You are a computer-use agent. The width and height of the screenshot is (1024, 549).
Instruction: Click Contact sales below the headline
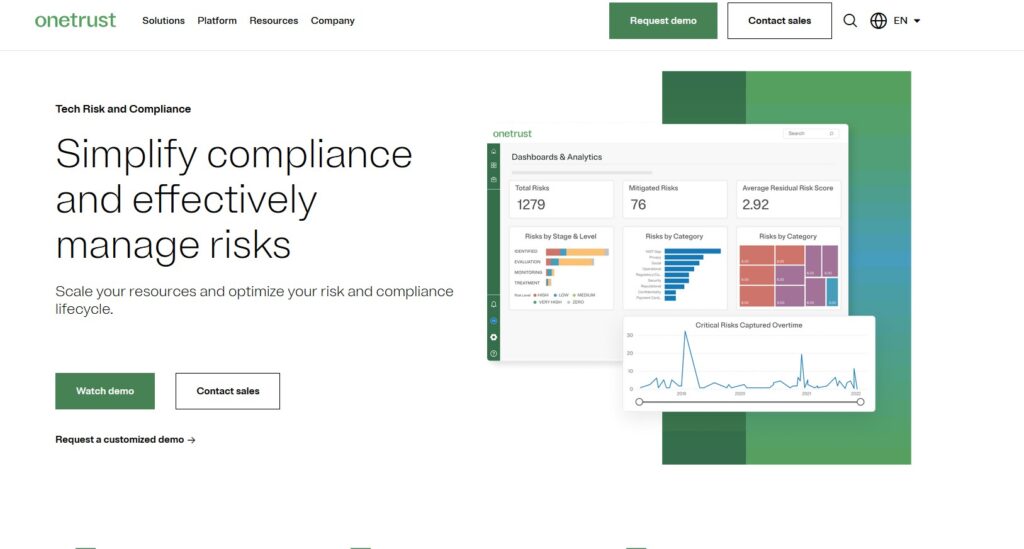point(227,391)
